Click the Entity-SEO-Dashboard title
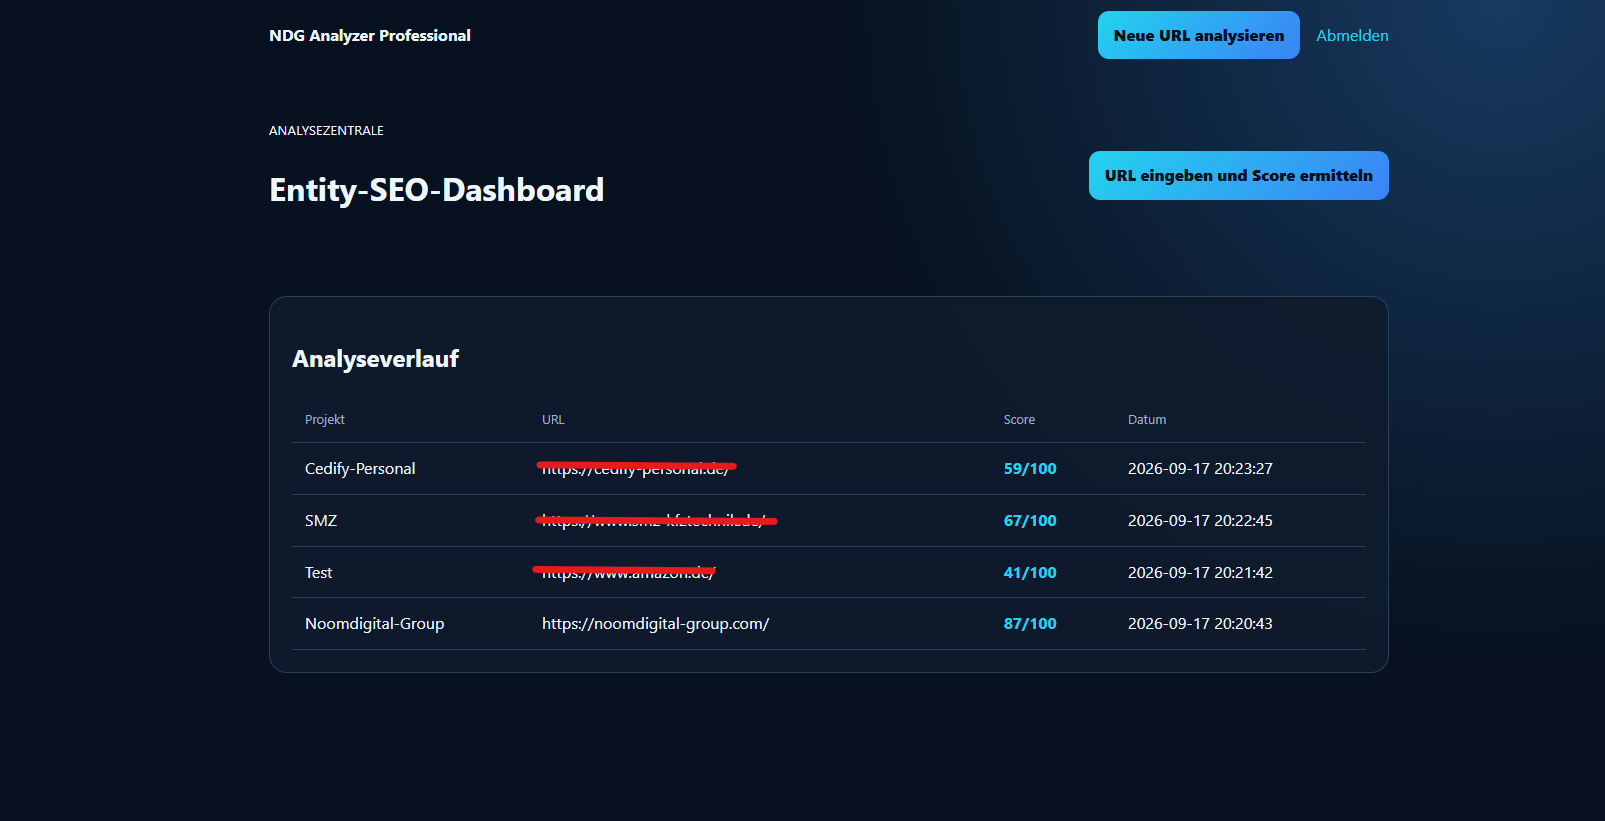 point(436,190)
